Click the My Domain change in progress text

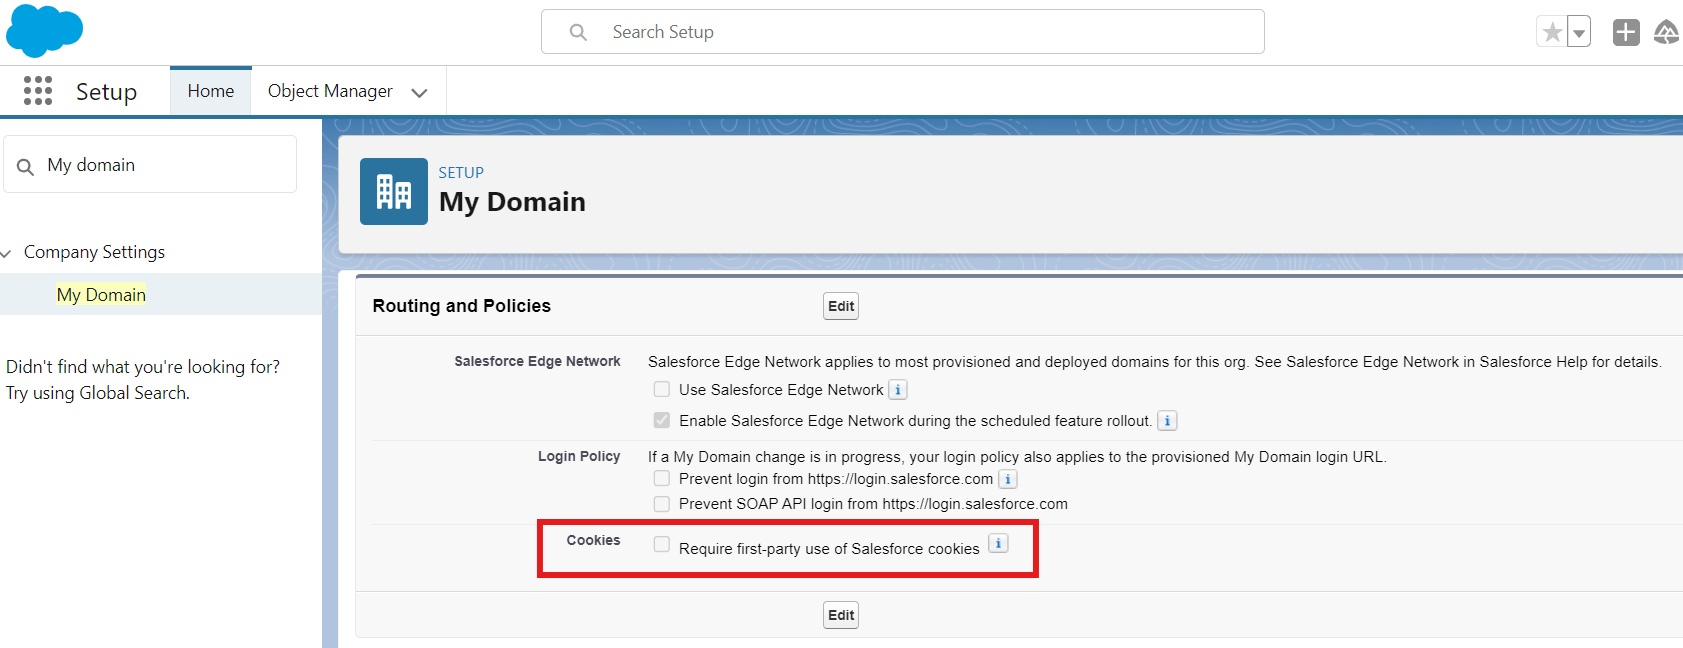coord(1017,457)
